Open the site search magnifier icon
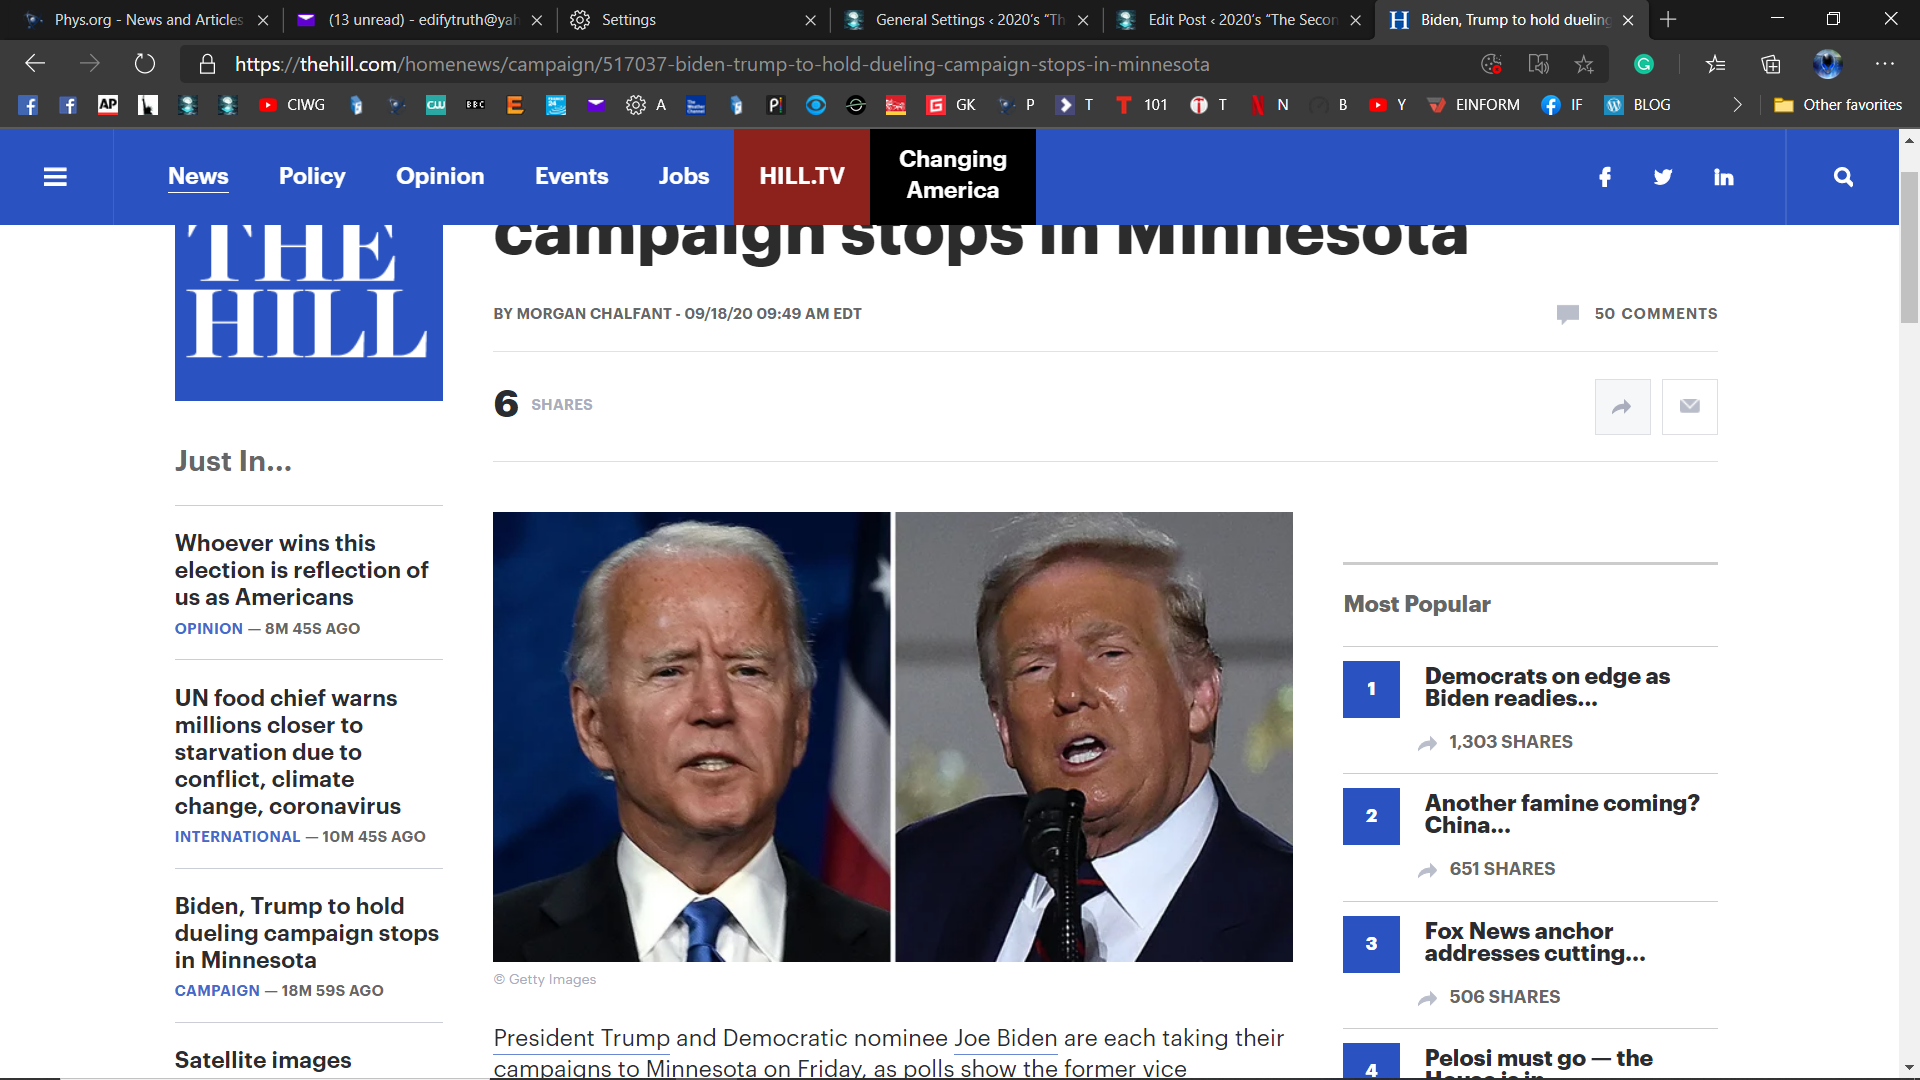 pos(1843,177)
